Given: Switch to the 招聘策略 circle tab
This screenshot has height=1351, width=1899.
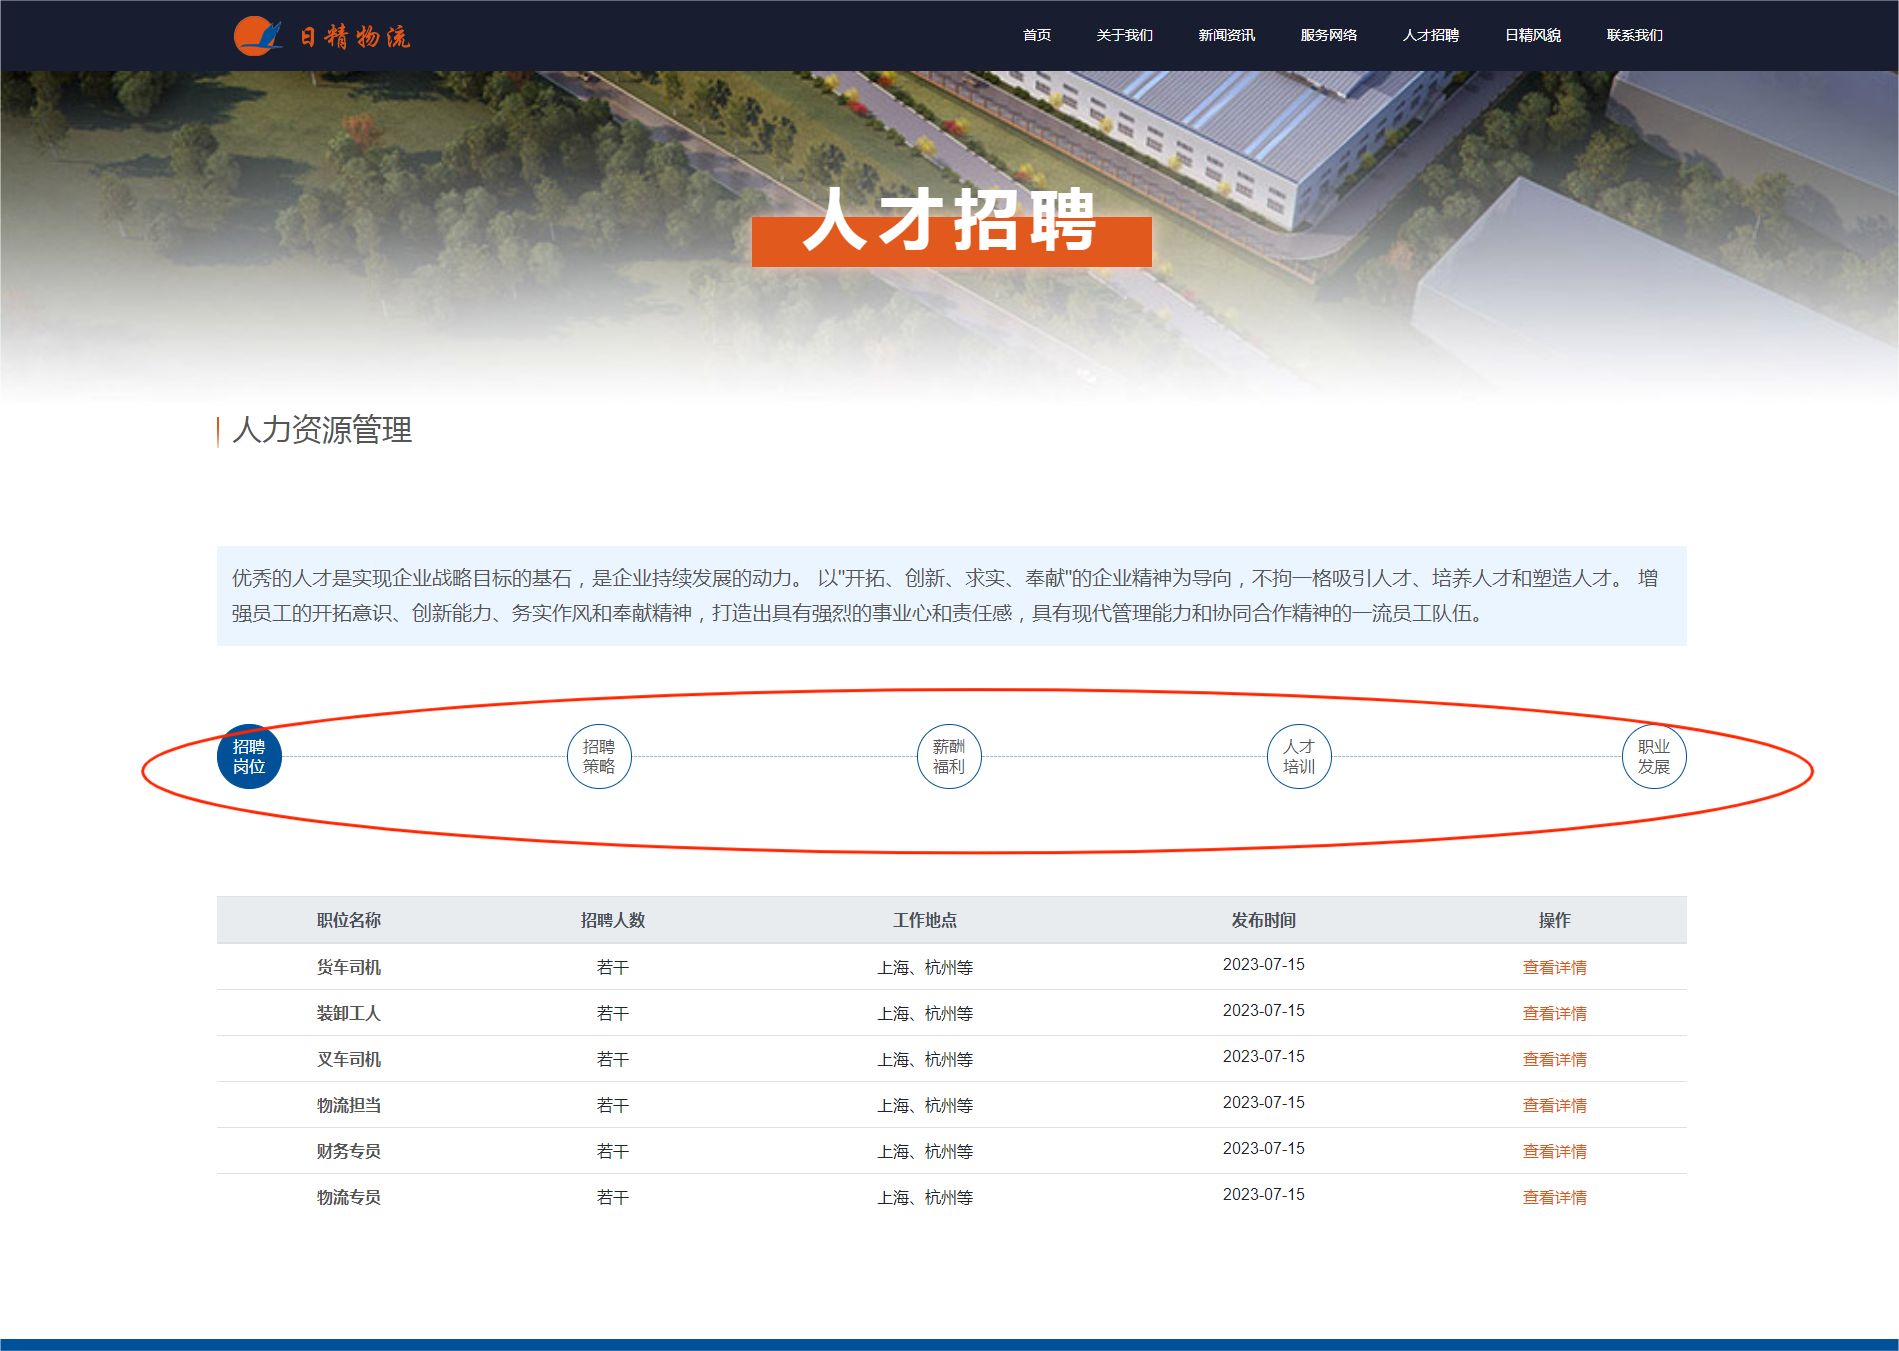Looking at the screenshot, I should (x=599, y=756).
